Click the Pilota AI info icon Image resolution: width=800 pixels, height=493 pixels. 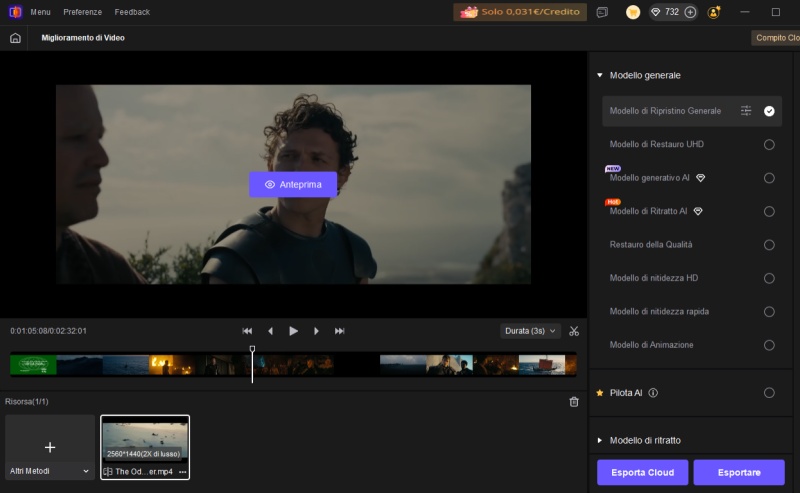pos(653,392)
